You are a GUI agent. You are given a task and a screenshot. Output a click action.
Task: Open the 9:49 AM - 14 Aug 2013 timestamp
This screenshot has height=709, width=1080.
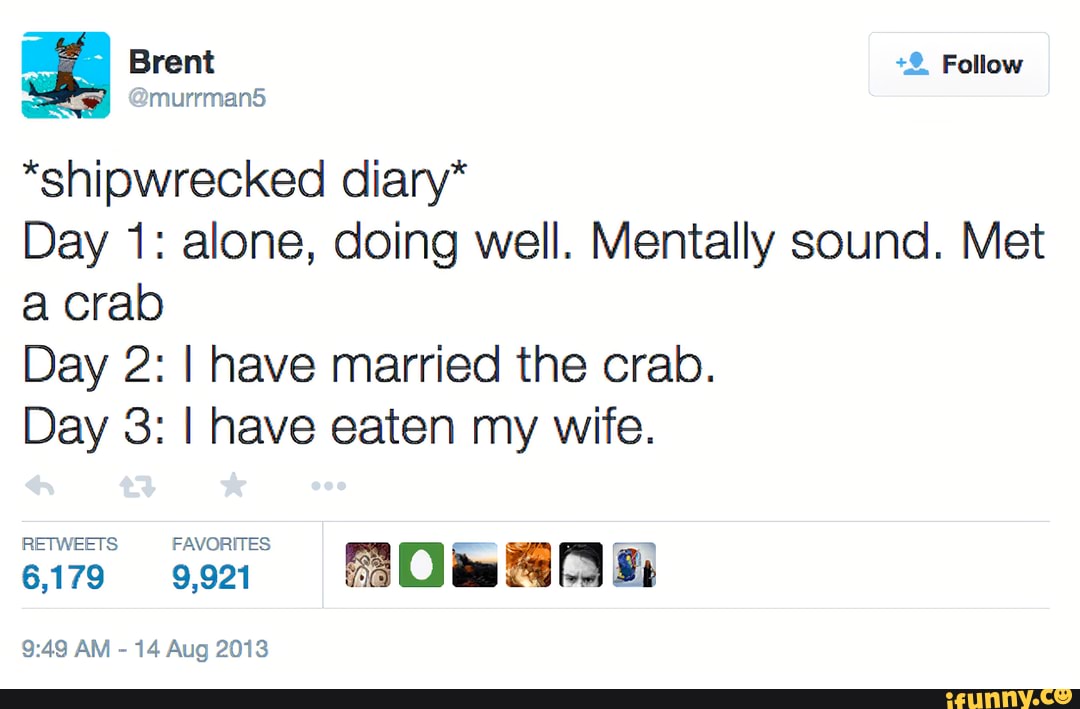(x=145, y=649)
